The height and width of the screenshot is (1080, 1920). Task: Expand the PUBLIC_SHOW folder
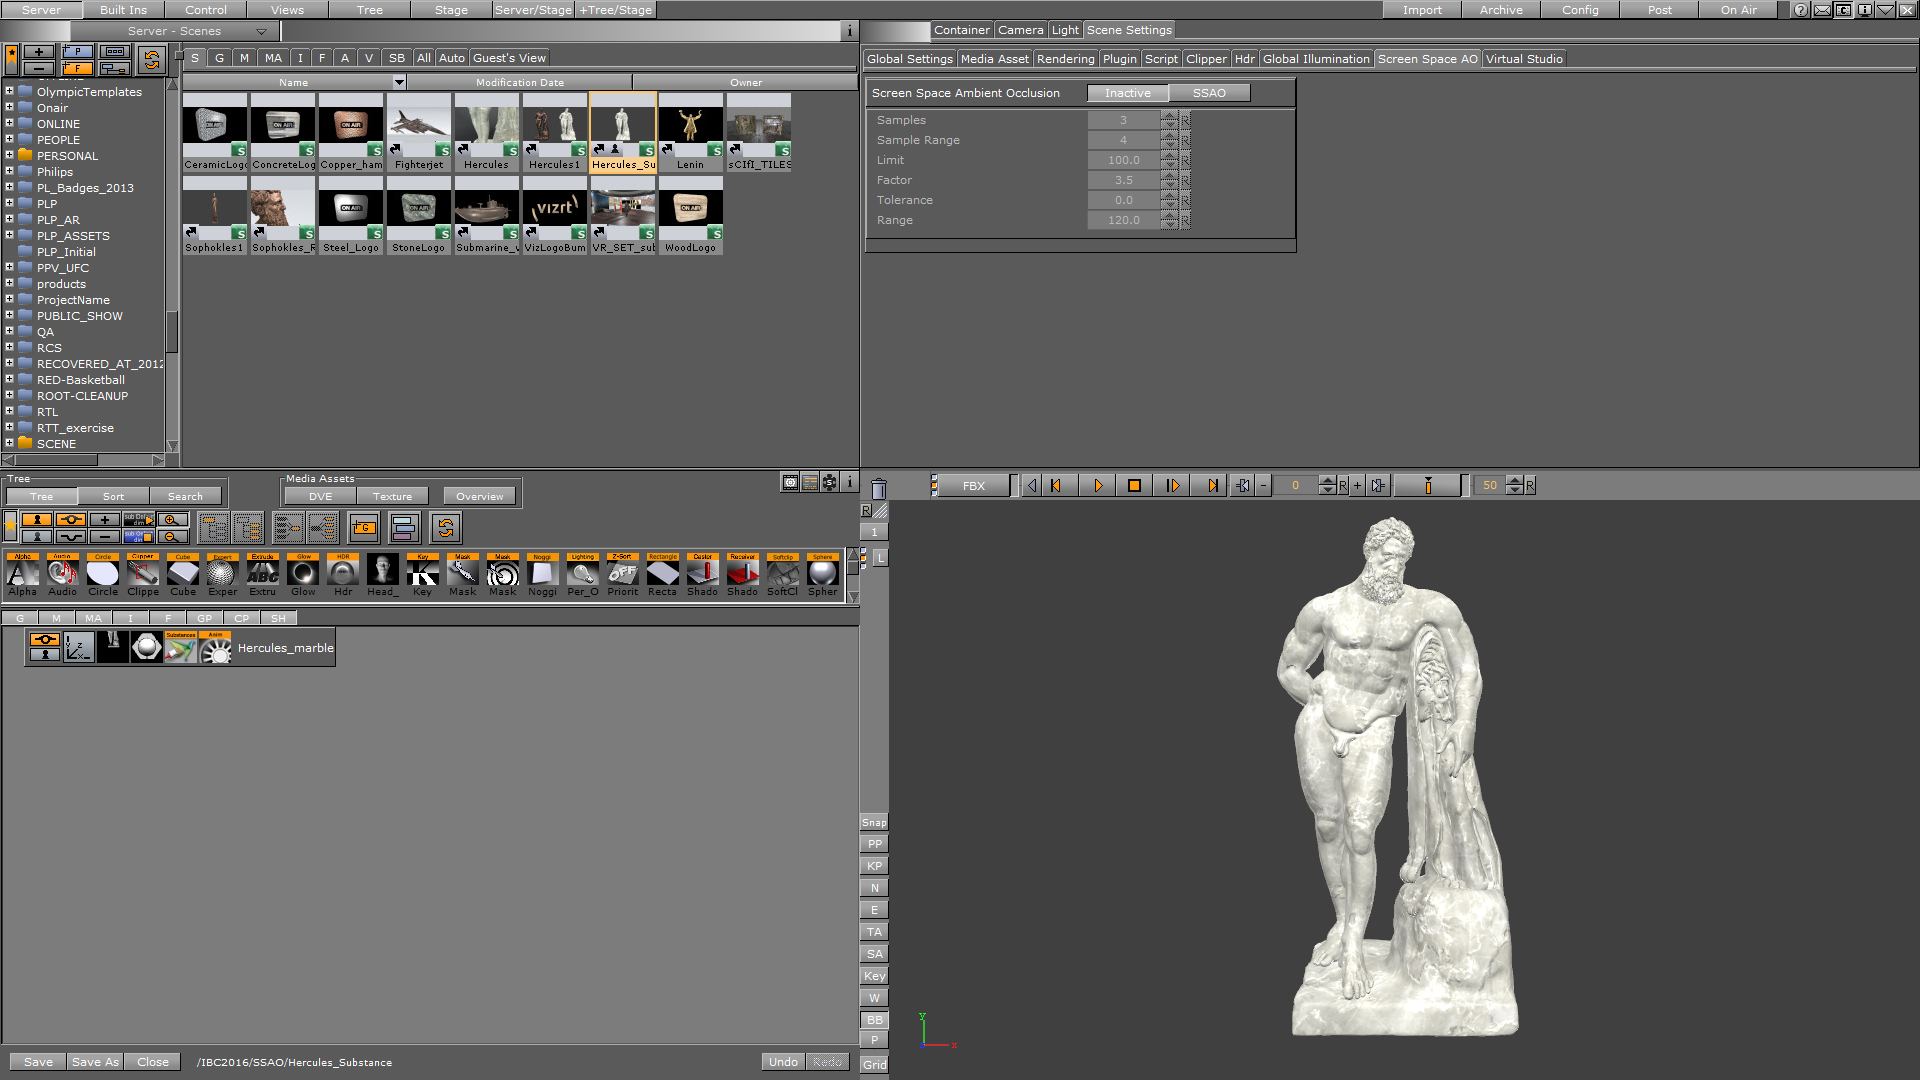pos(9,315)
